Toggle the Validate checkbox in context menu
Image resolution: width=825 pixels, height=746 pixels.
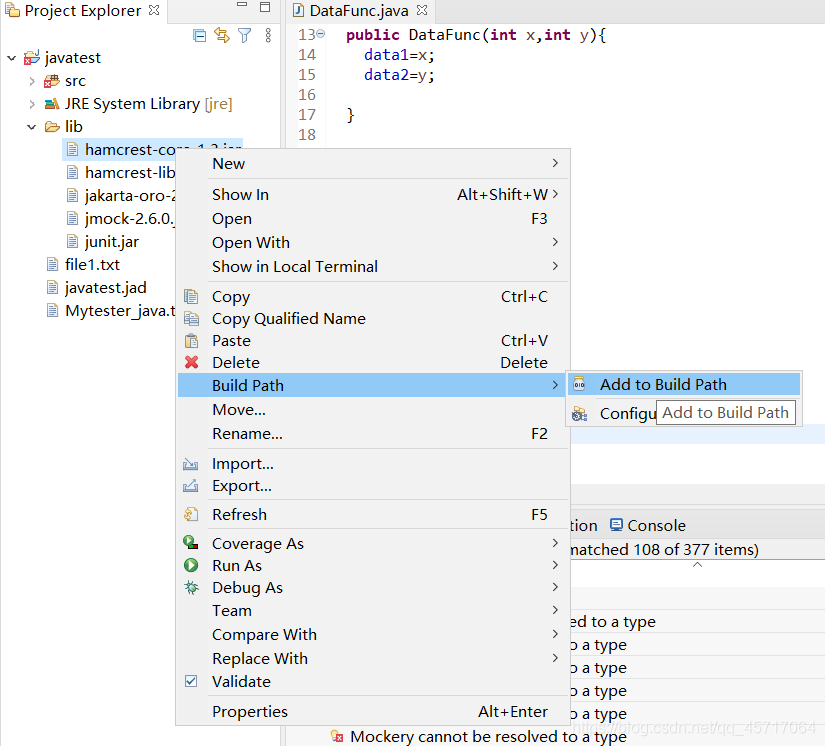point(191,681)
